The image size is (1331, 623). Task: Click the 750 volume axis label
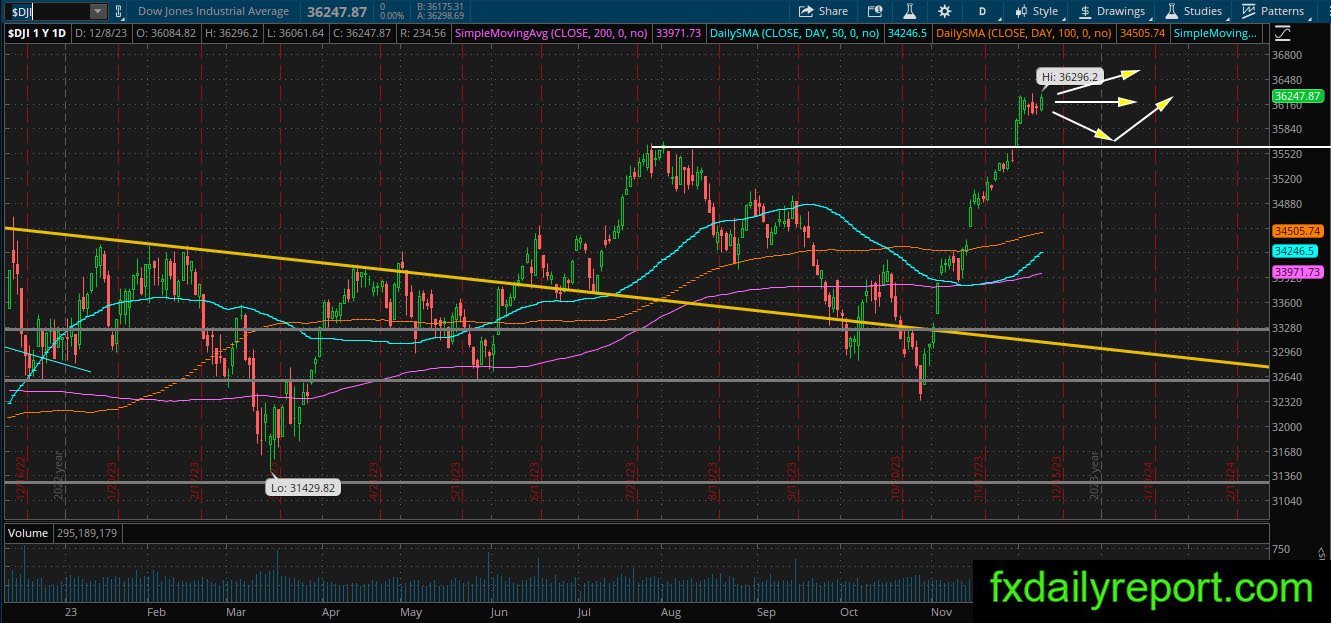click(1281, 550)
